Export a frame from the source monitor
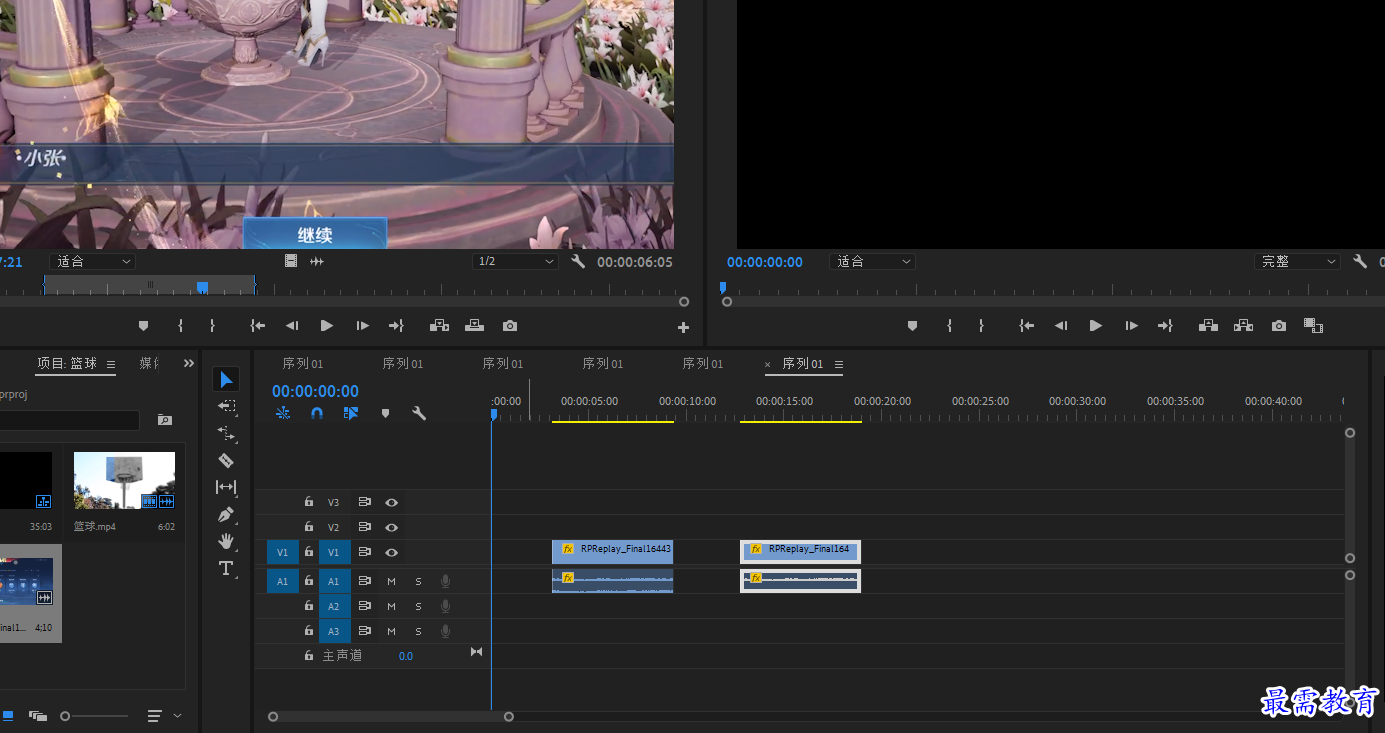The image size is (1385, 733). coord(510,326)
